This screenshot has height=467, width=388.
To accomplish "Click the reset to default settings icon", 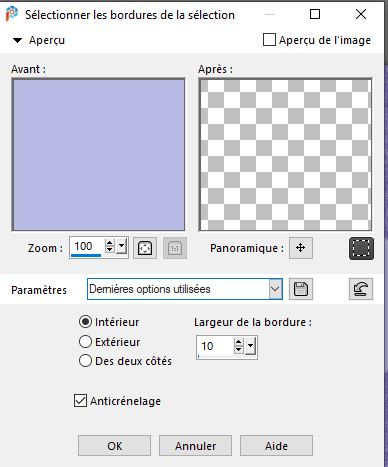I will [361, 289].
